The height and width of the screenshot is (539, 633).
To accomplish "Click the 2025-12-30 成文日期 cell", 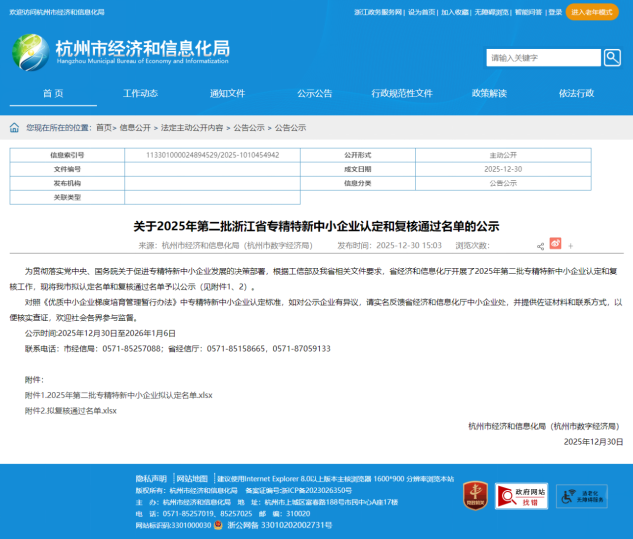I will point(503,169).
